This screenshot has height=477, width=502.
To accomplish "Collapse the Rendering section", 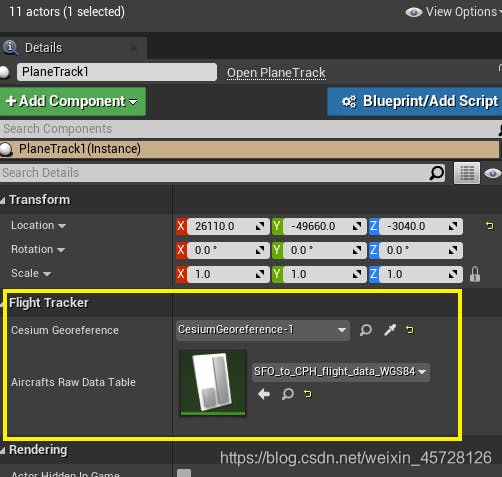I will coord(3,451).
